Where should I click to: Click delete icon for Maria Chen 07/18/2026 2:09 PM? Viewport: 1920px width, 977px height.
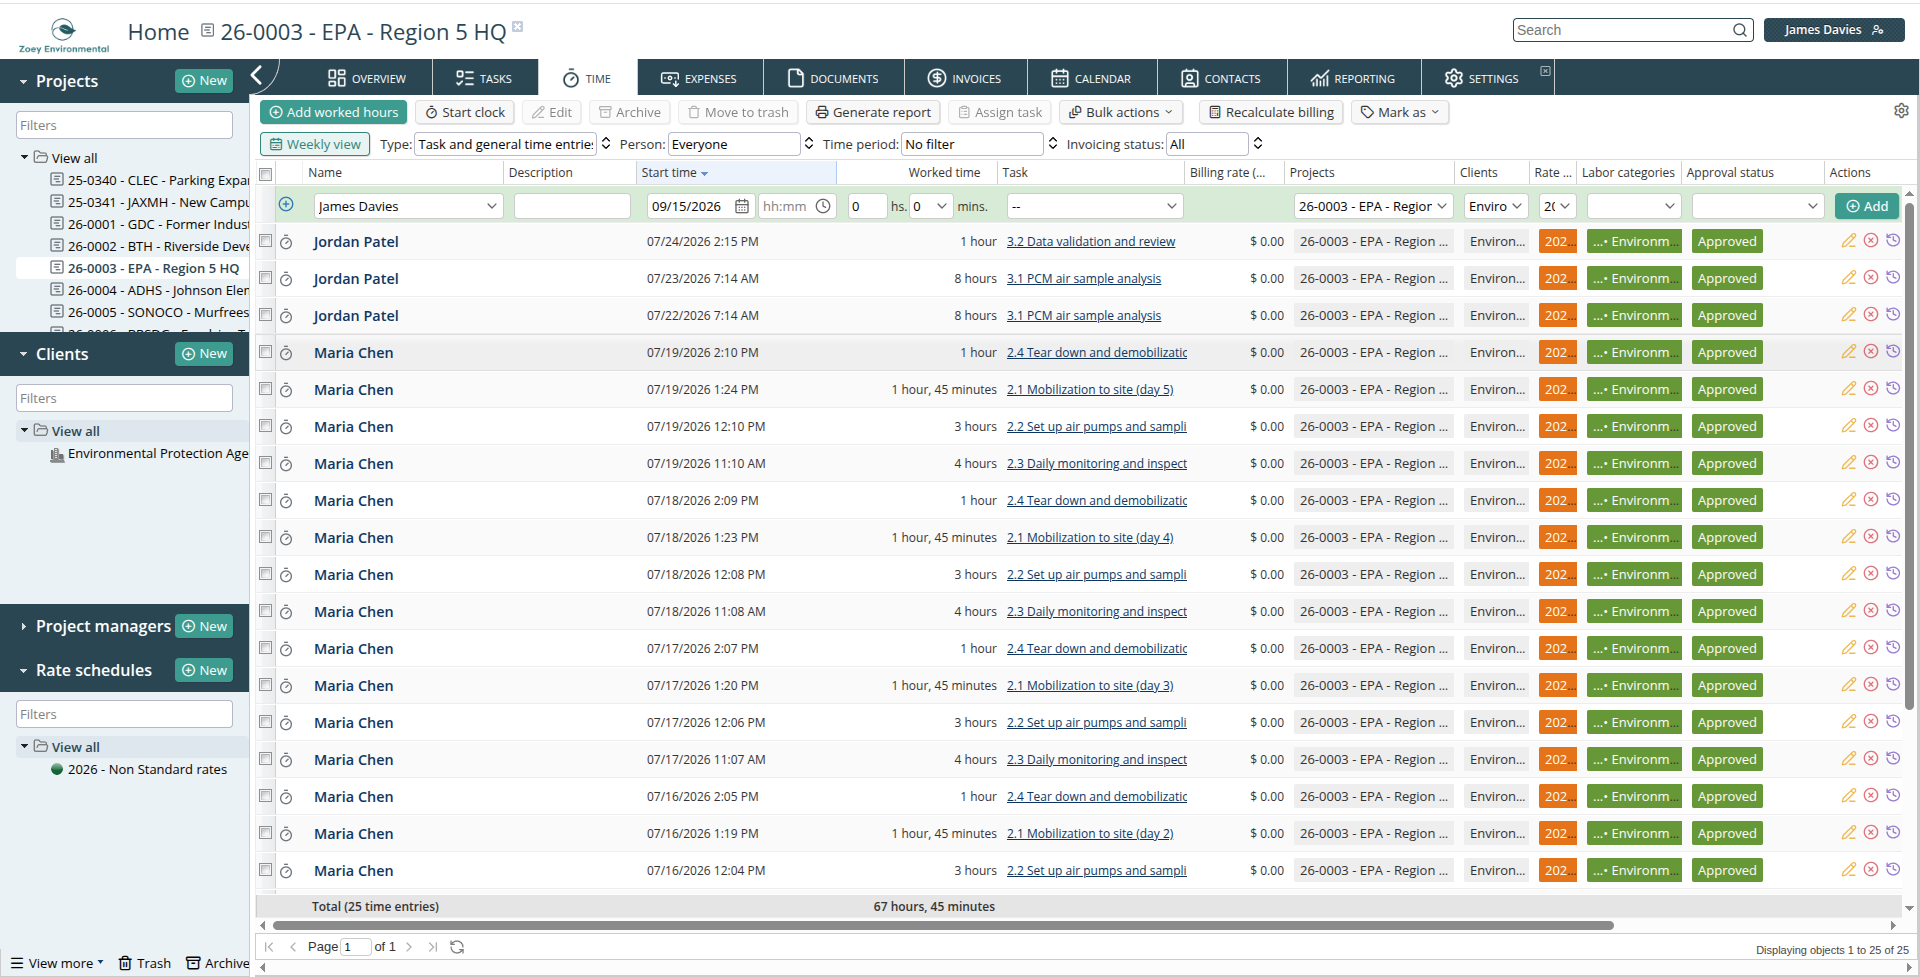click(x=1870, y=500)
